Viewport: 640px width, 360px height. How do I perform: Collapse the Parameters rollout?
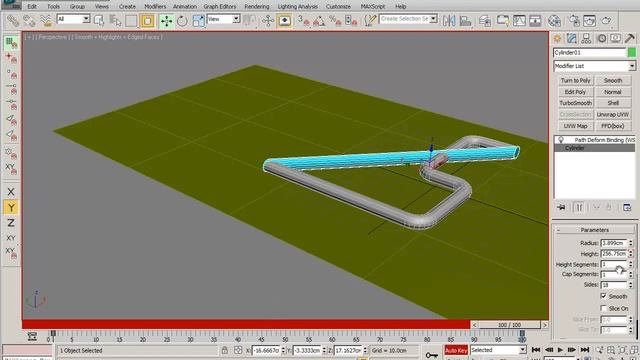594,230
